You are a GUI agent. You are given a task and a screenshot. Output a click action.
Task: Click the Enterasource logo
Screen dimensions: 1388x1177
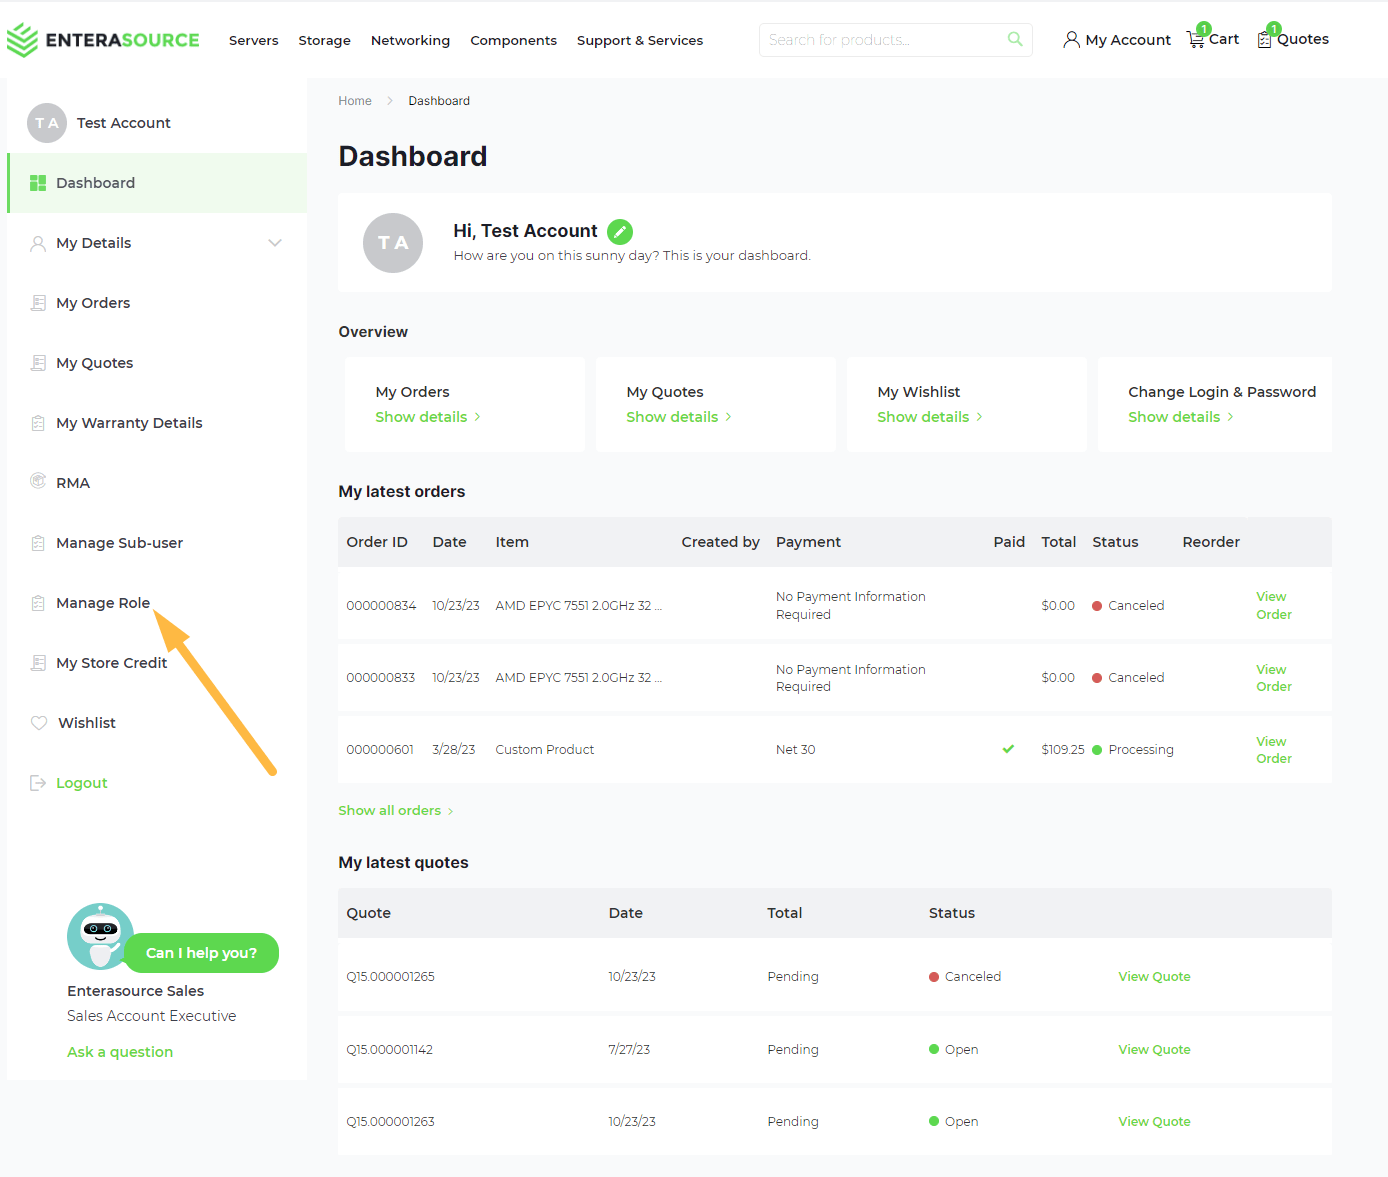pos(103,40)
